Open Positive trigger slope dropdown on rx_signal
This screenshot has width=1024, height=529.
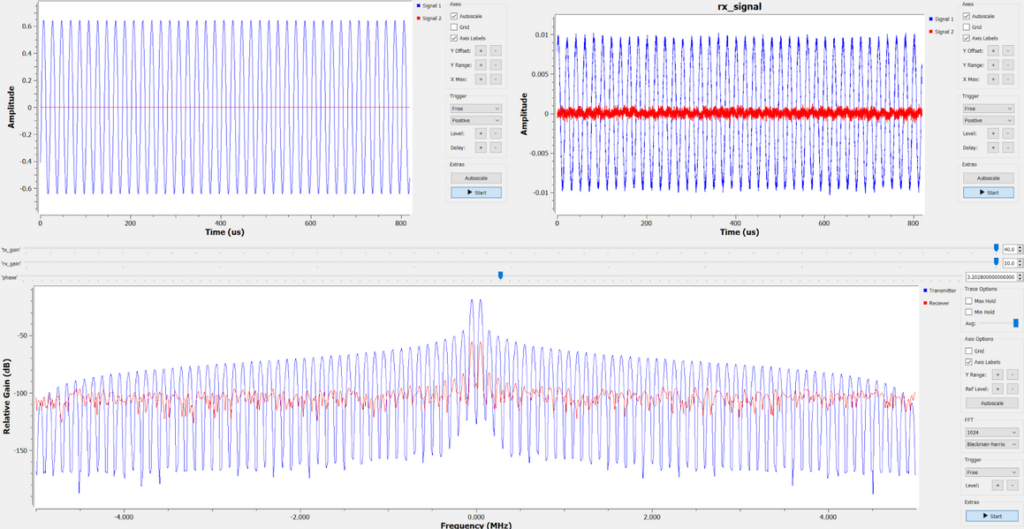click(x=988, y=121)
